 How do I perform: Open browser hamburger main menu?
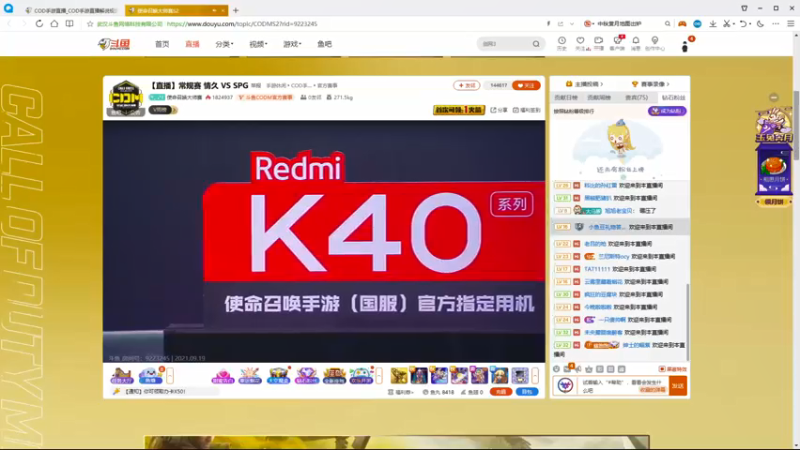click(791, 23)
